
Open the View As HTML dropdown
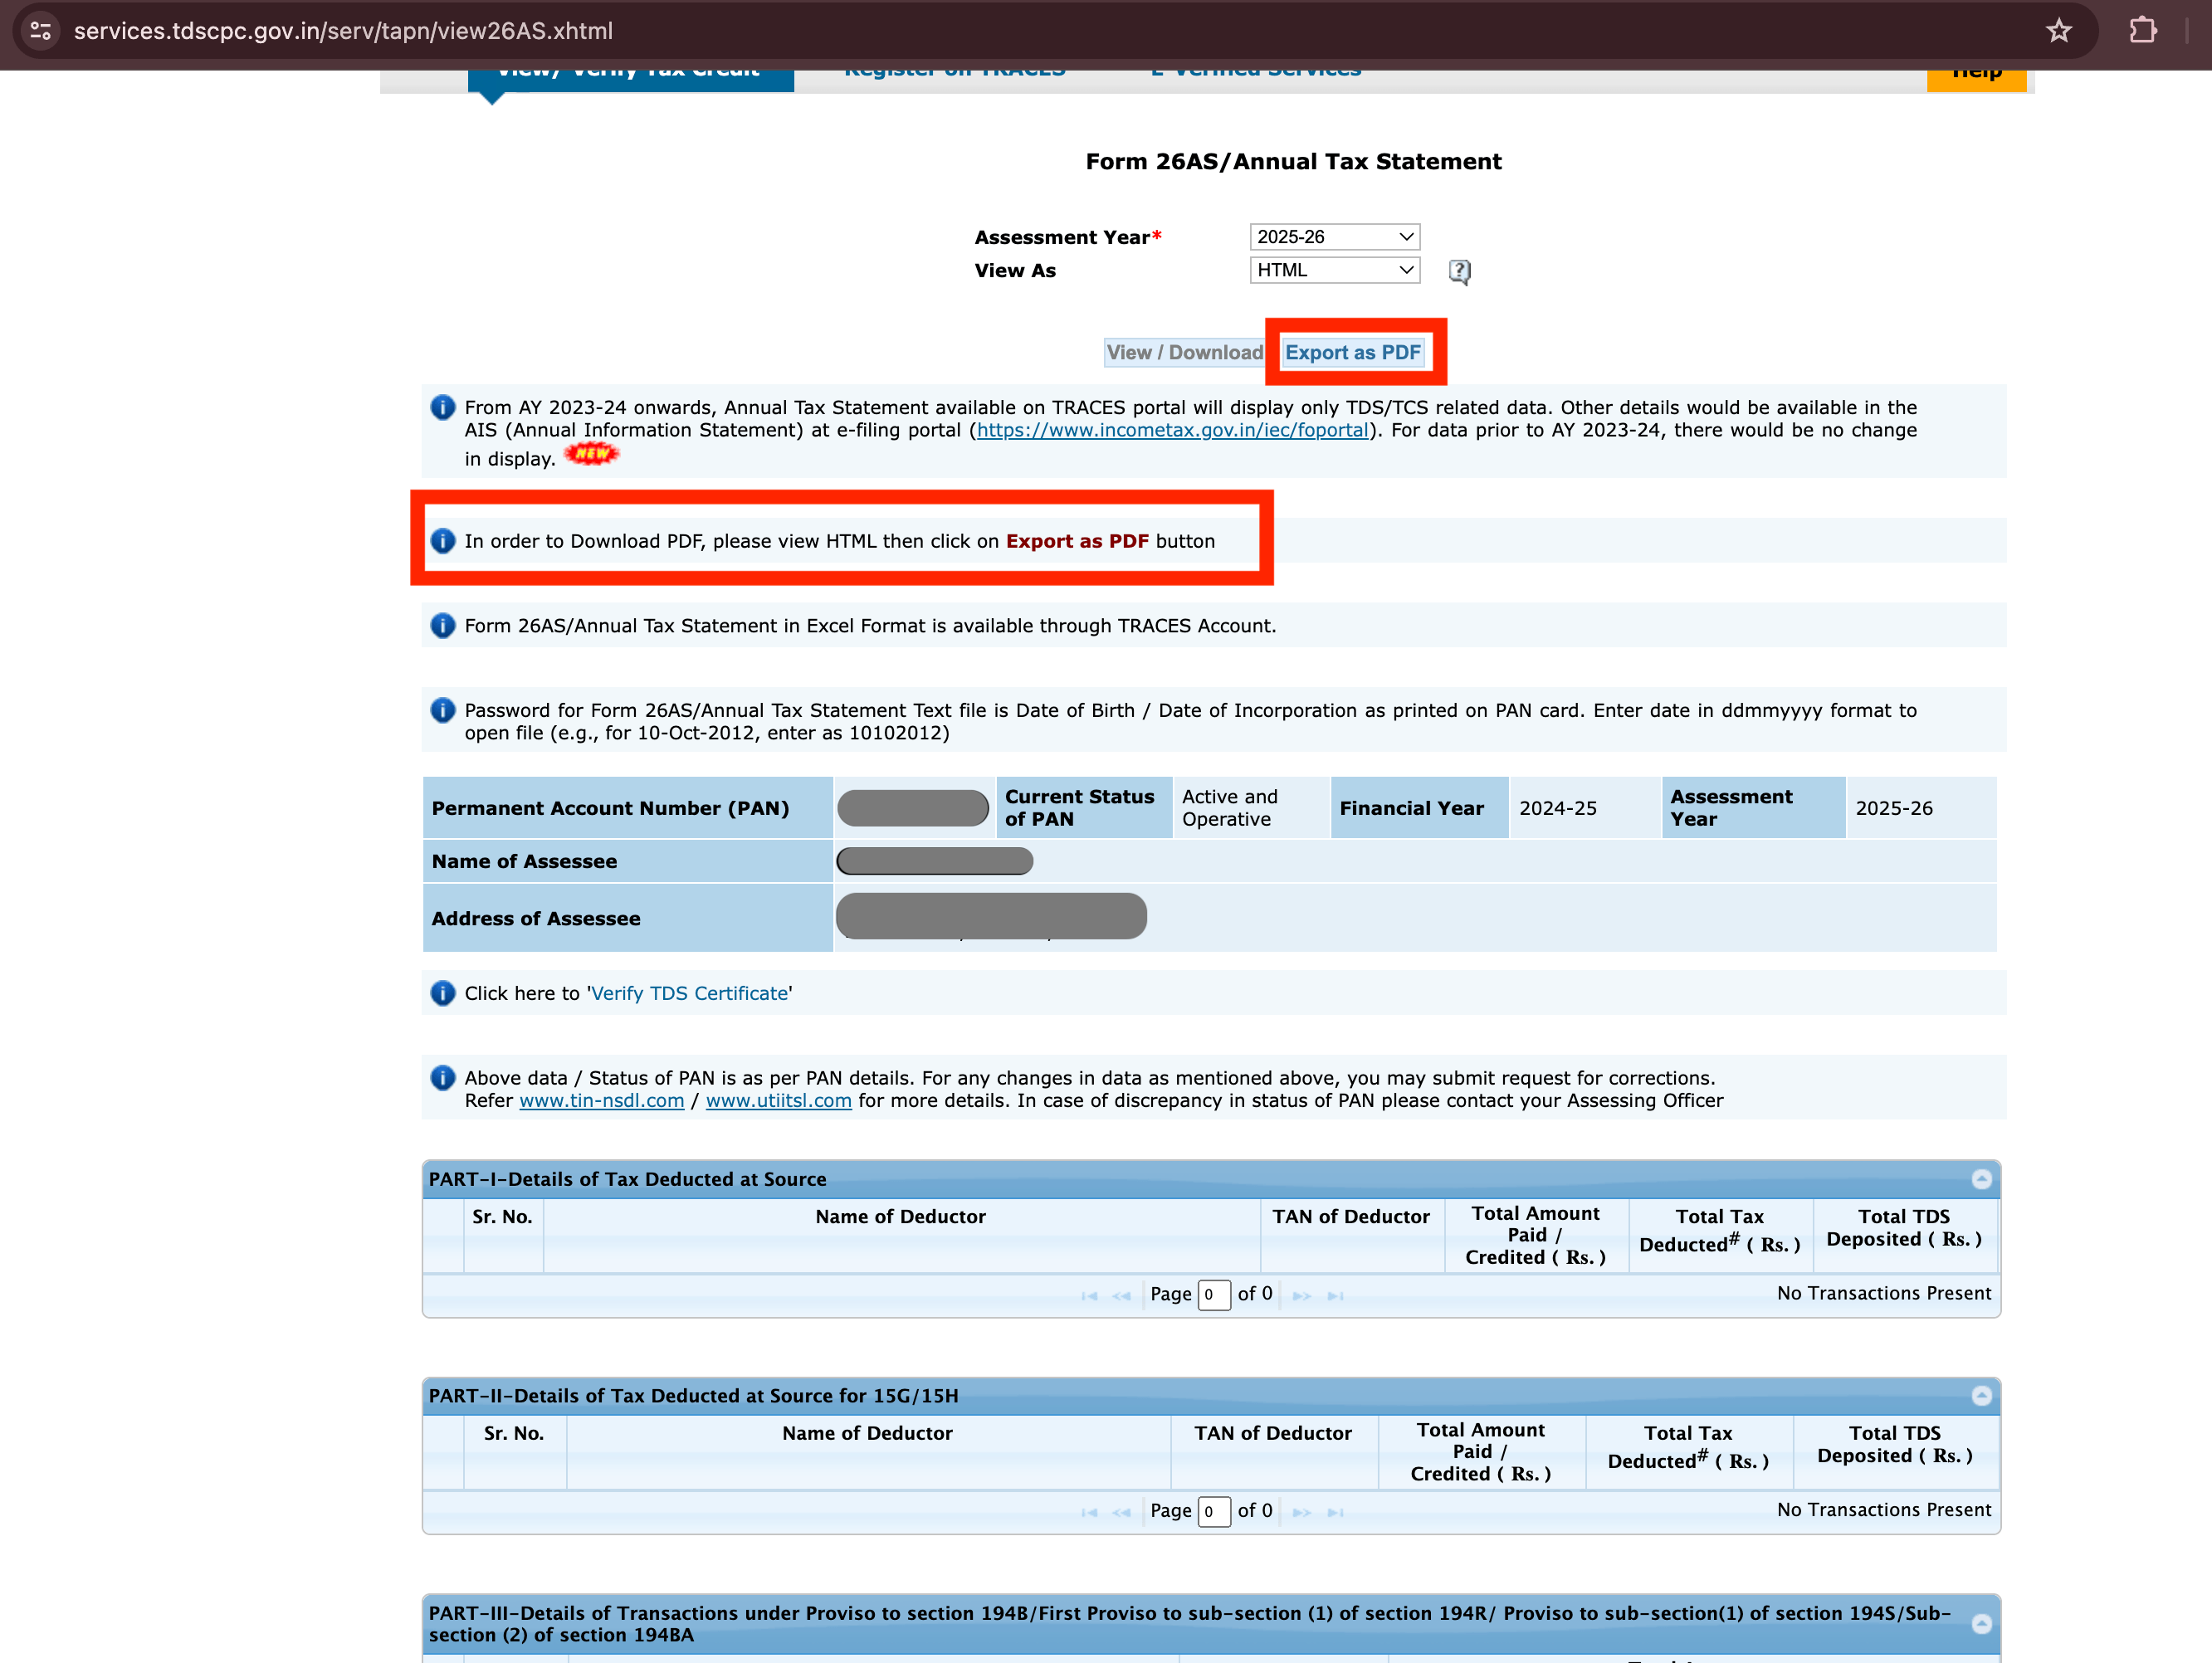pyautogui.click(x=1334, y=270)
